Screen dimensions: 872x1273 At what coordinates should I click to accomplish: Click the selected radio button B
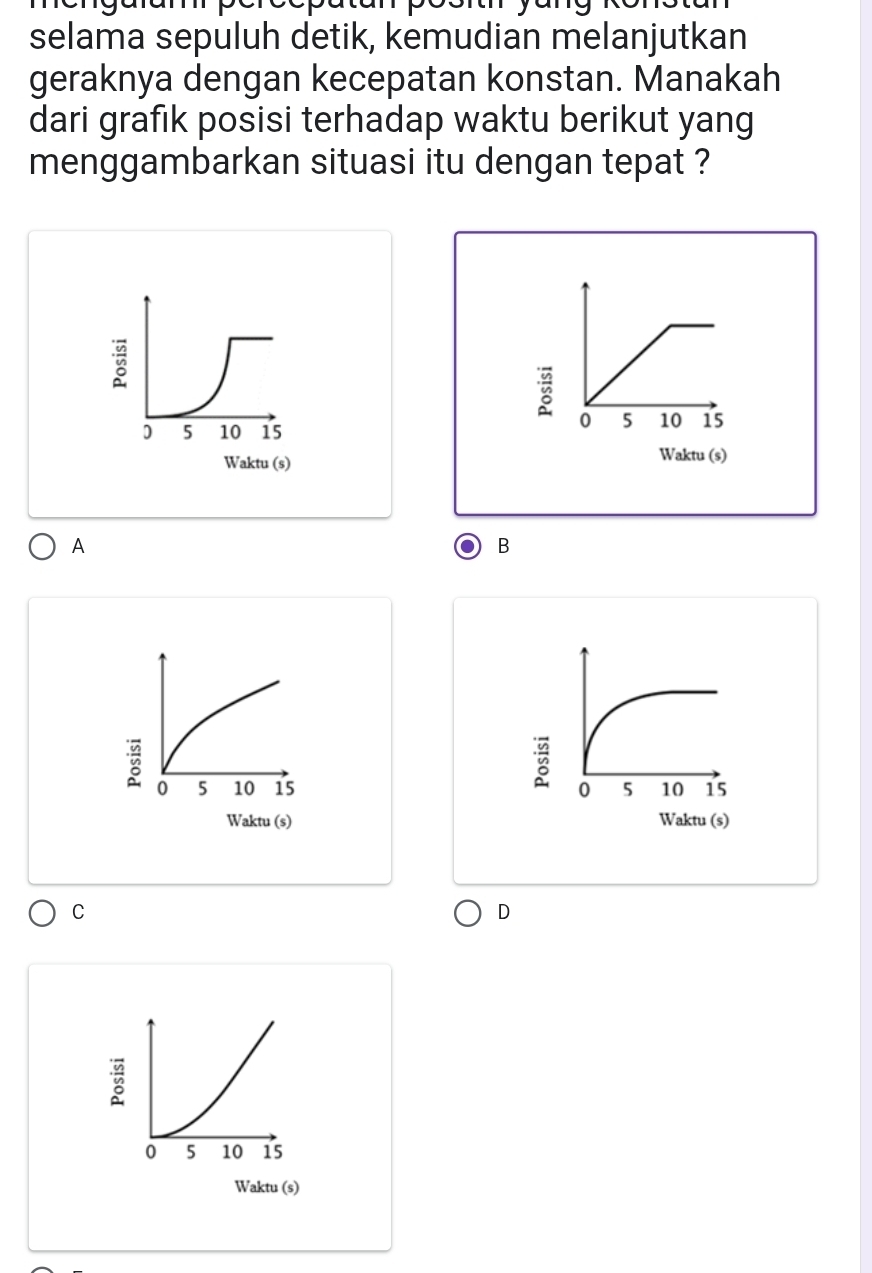[x=468, y=547]
